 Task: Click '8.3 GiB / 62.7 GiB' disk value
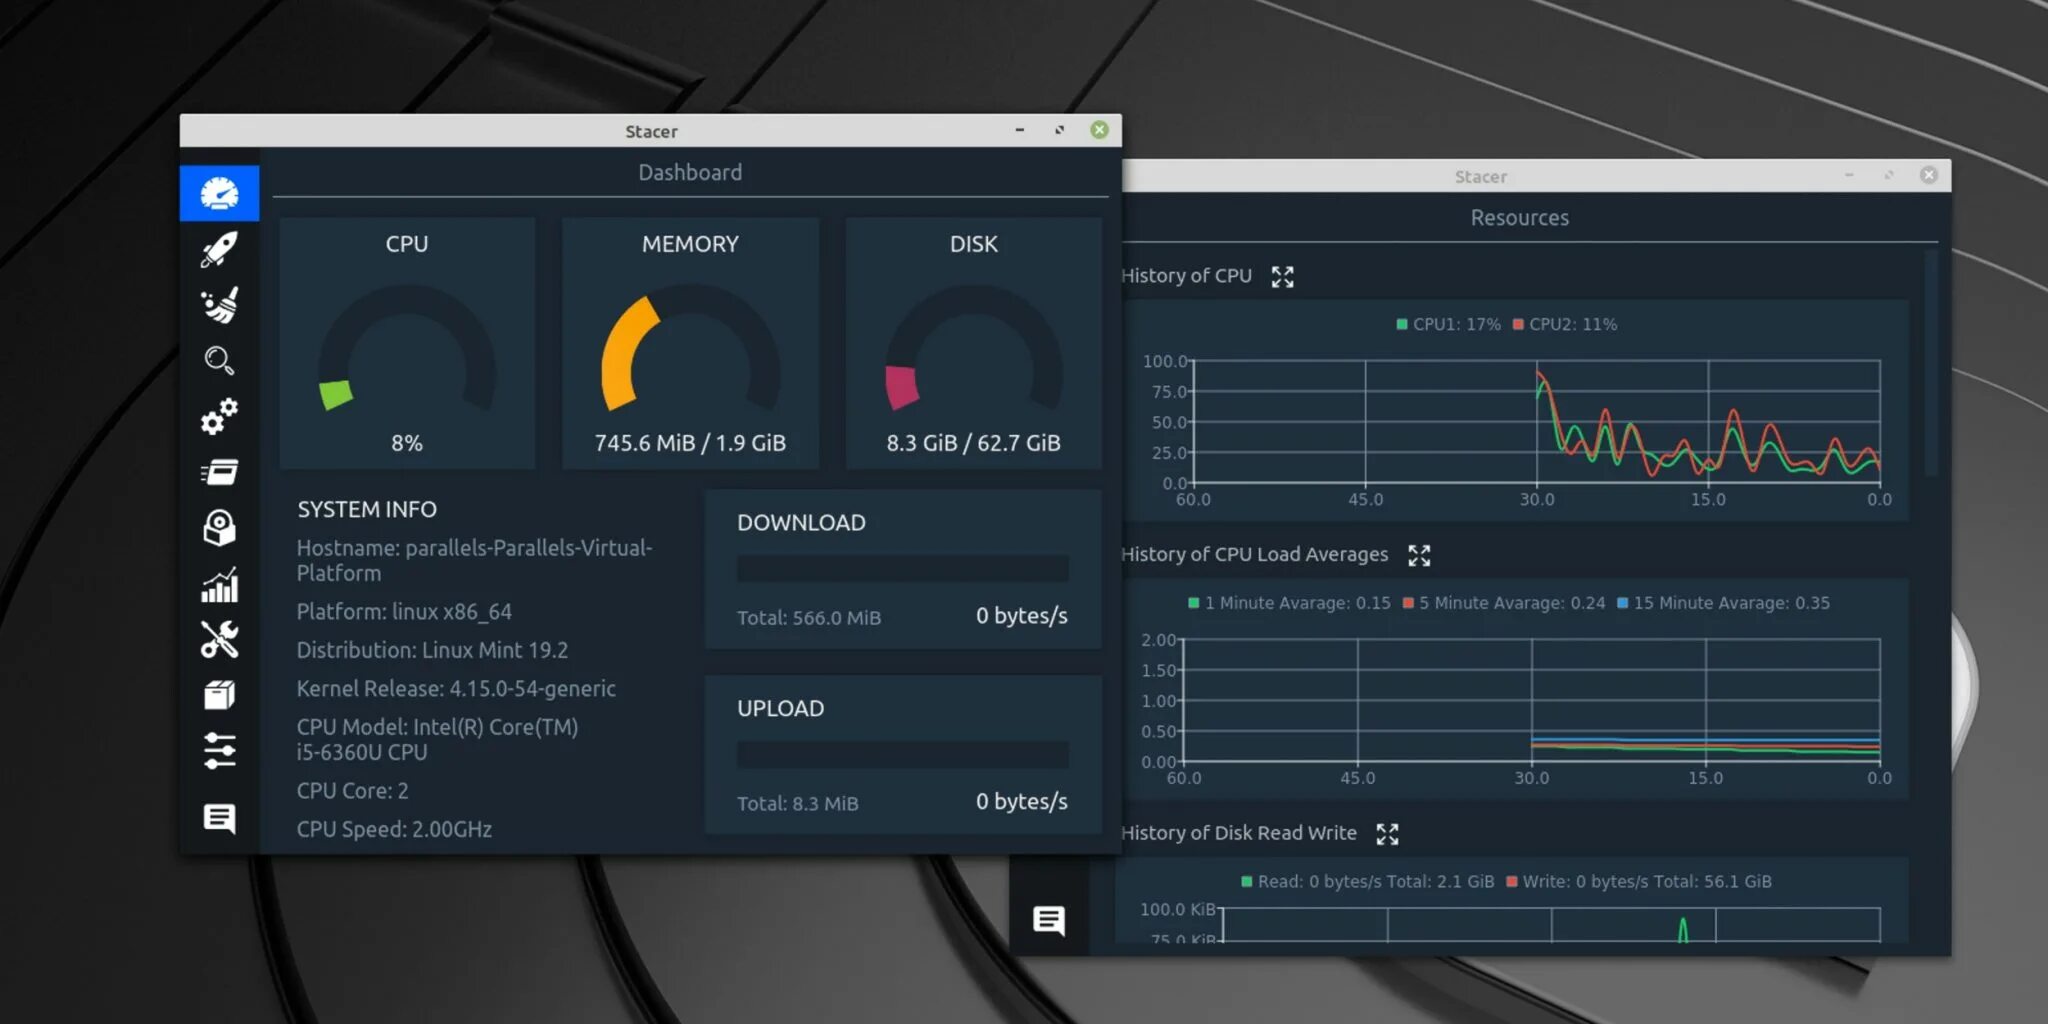973,443
